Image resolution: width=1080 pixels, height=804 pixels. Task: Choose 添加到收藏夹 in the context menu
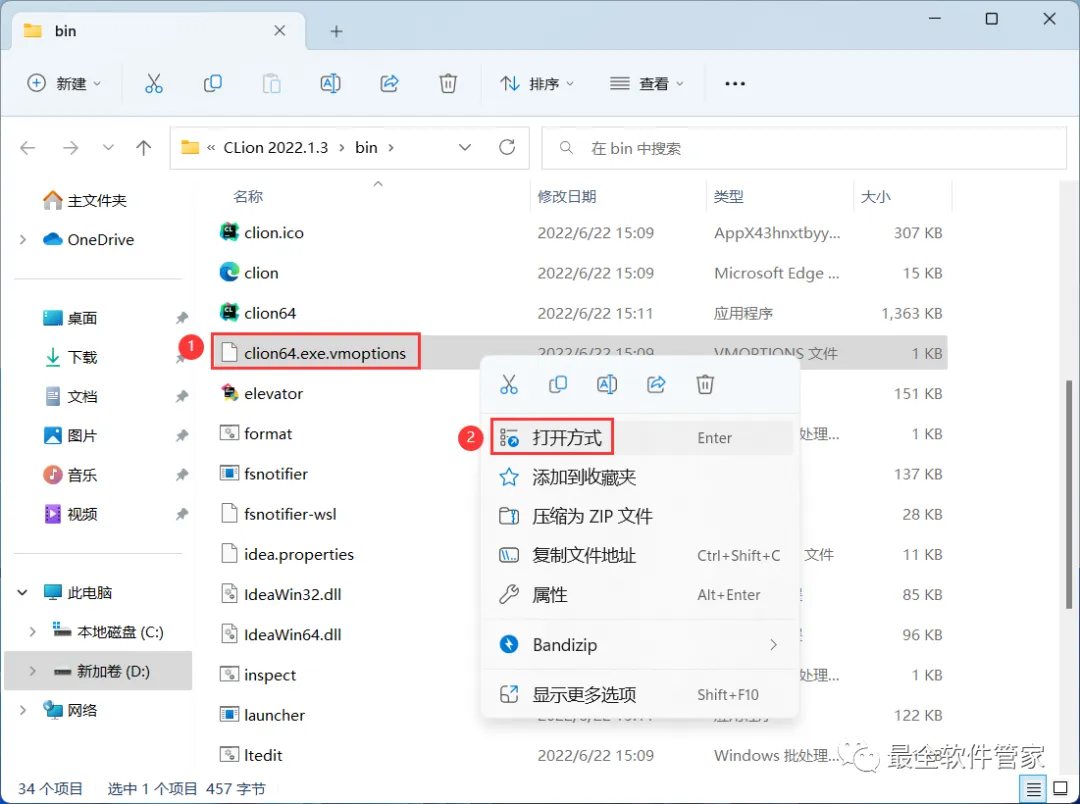[641, 477]
